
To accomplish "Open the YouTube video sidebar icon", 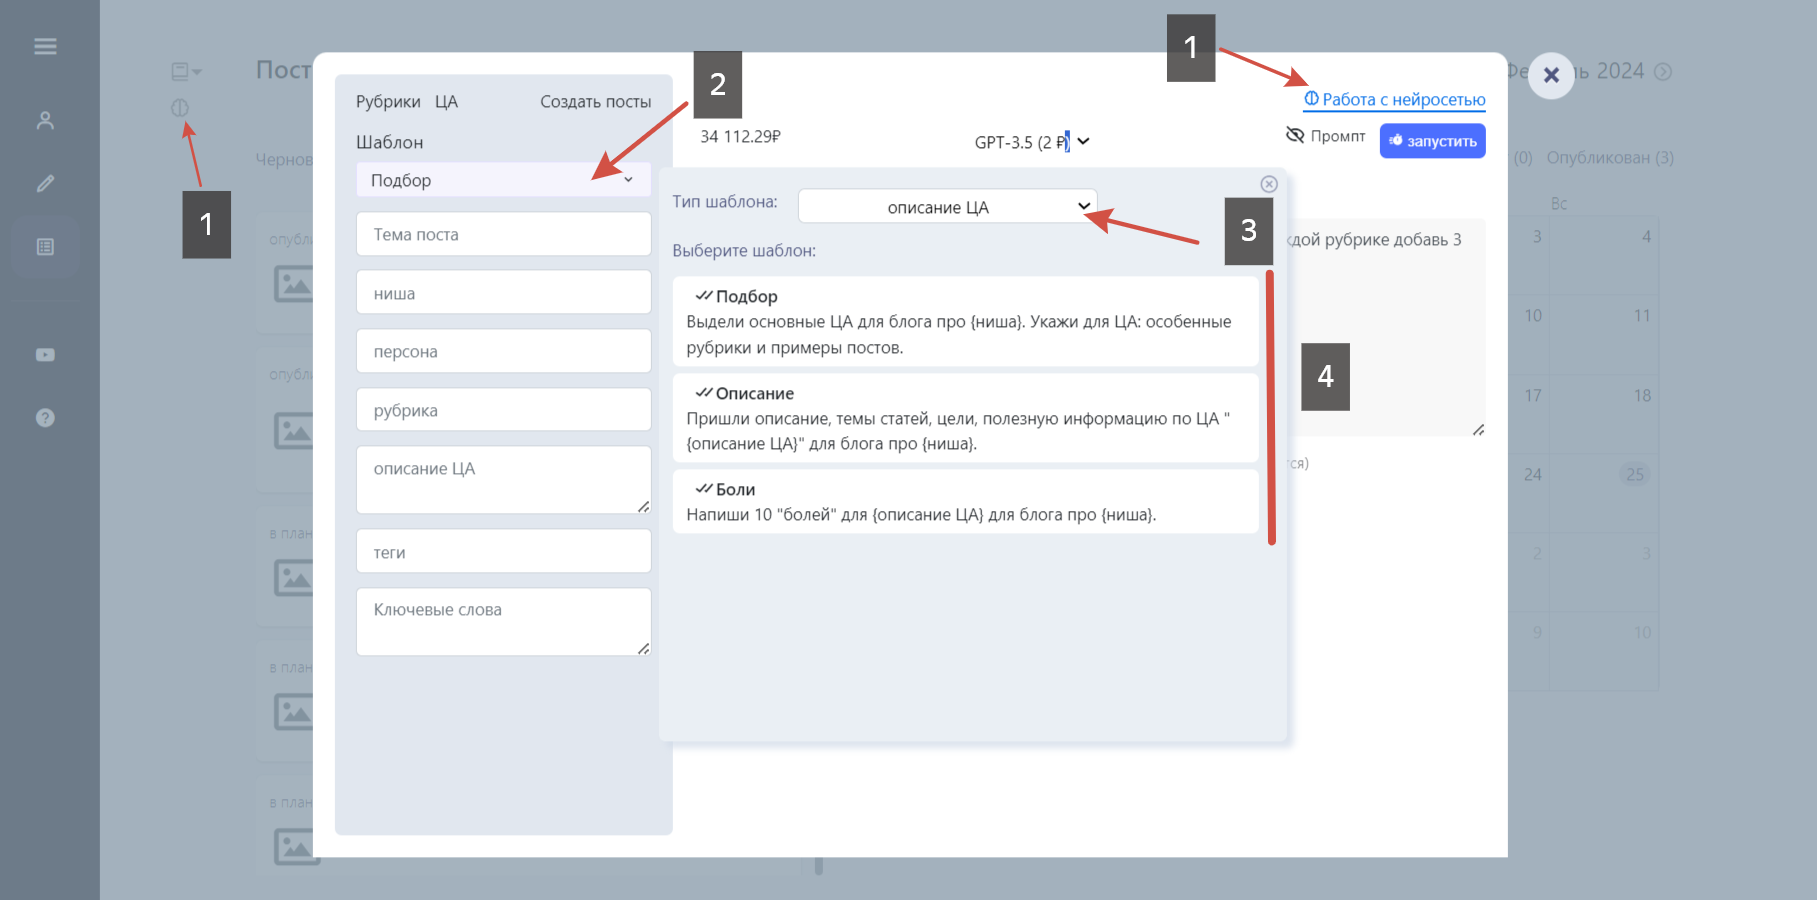I will 45,355.
